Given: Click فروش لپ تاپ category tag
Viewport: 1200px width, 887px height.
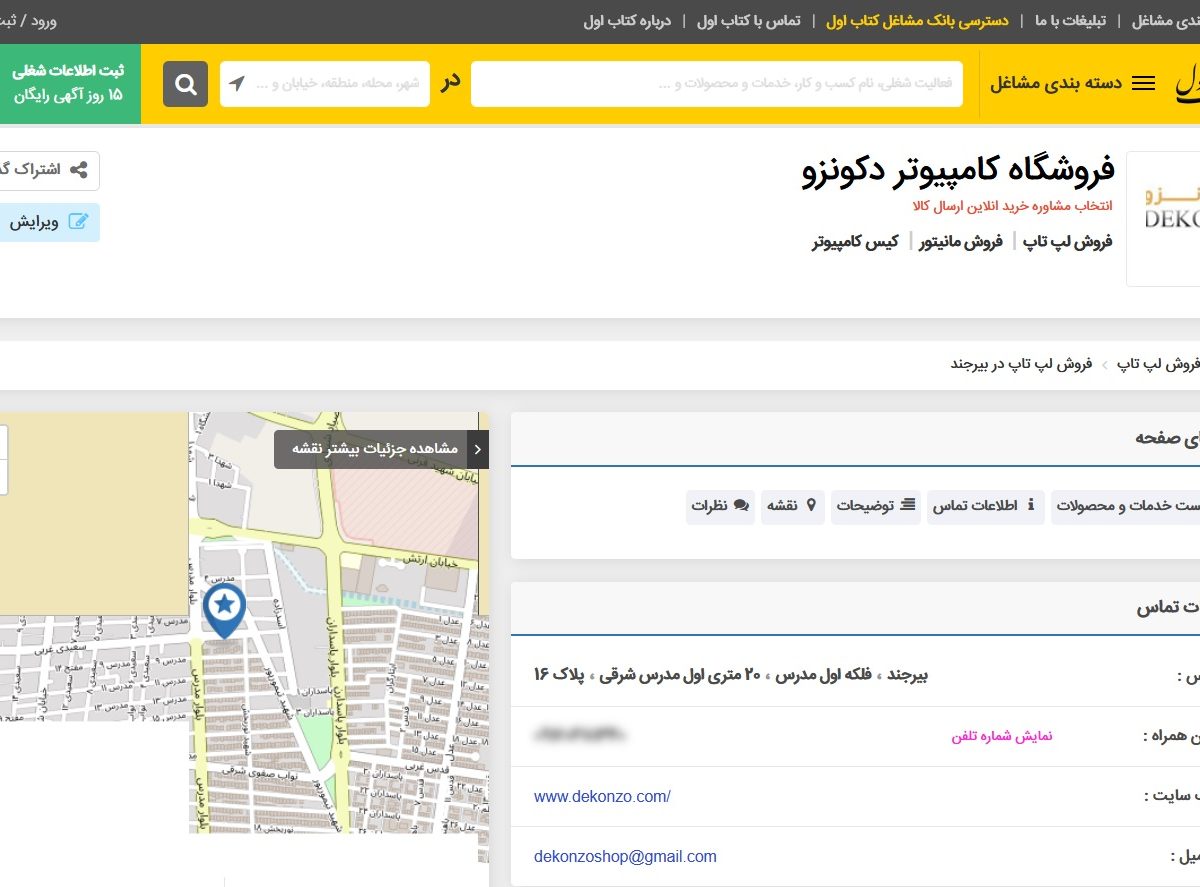Looking at the screenshot, I should tap(1068, 241).
